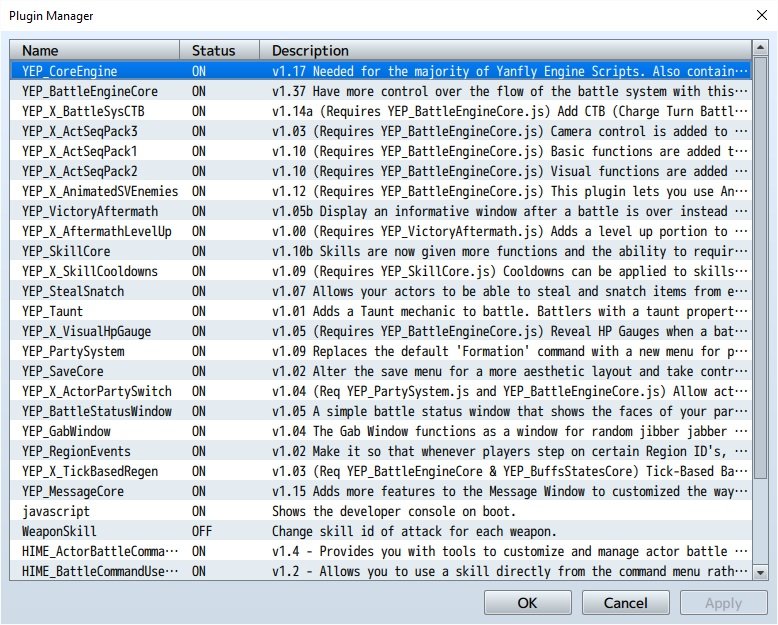The width and height of the screenshot is (778, 625).
Task: Click the scrollbar down arrow
Action: [x=760, y=573]
